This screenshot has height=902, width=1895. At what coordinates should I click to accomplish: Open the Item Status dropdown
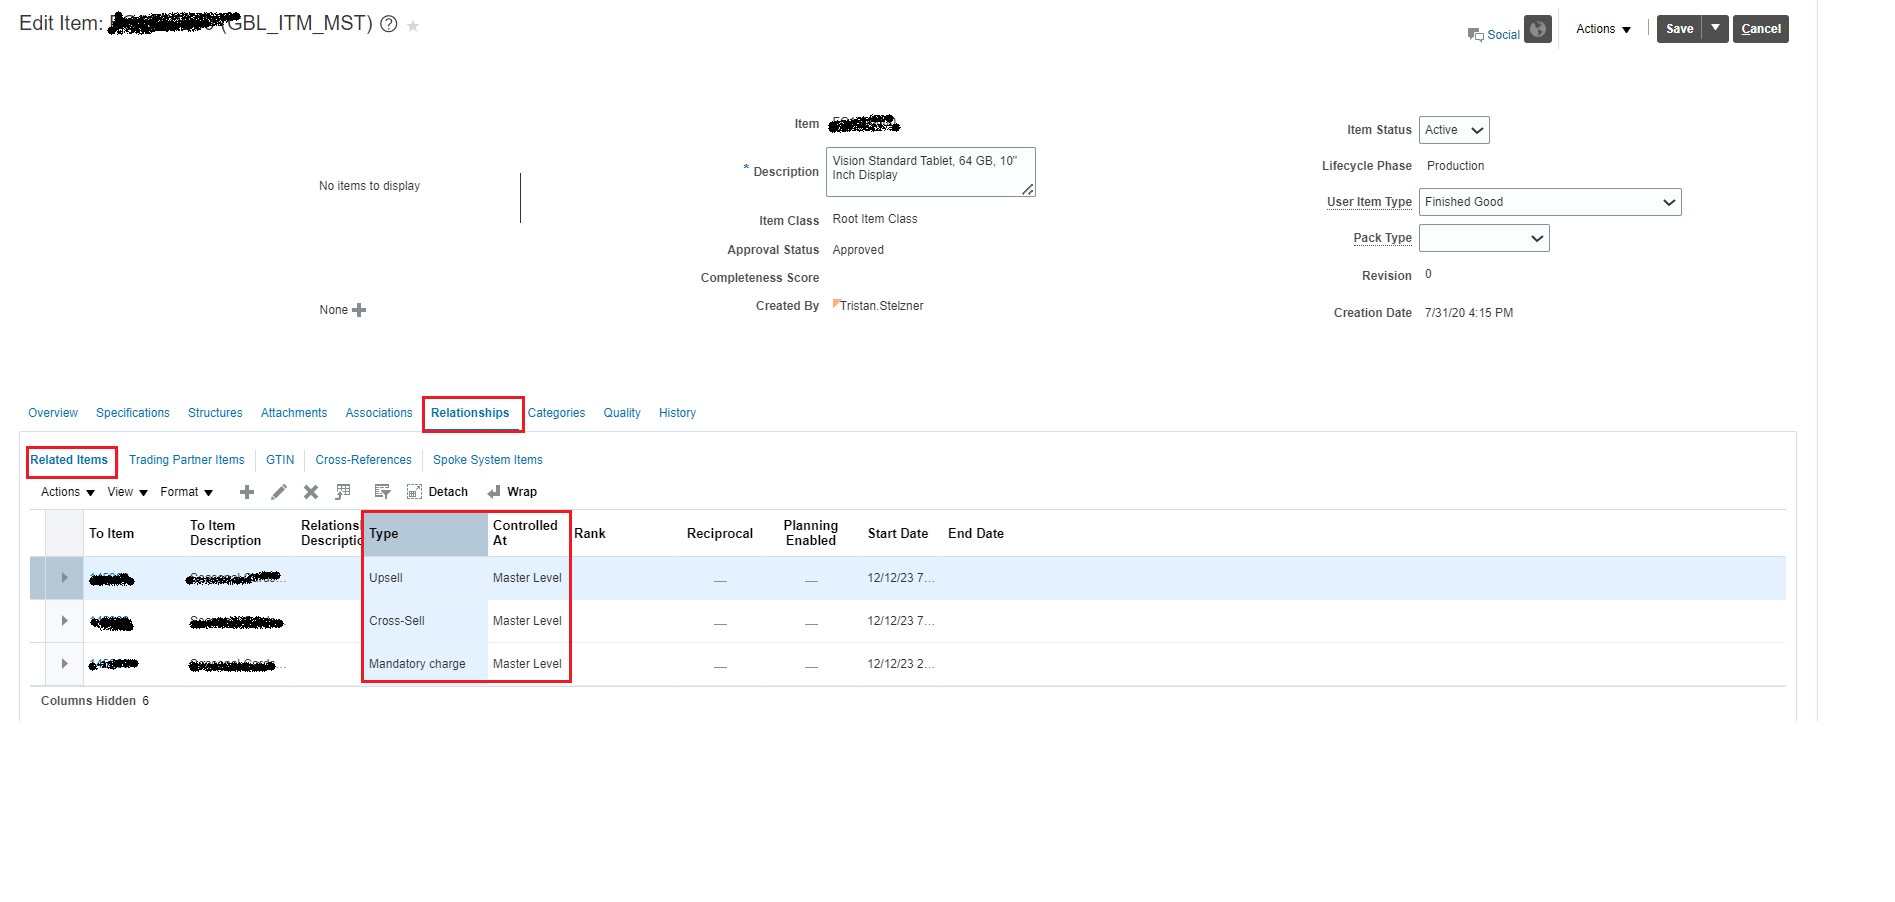pos(1454,130)
